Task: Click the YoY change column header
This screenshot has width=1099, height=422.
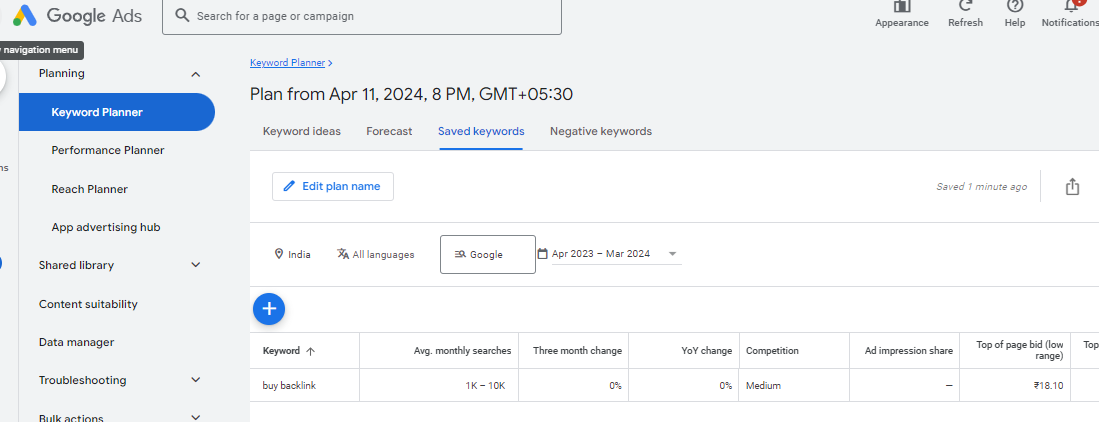Action: click(706, 350)
